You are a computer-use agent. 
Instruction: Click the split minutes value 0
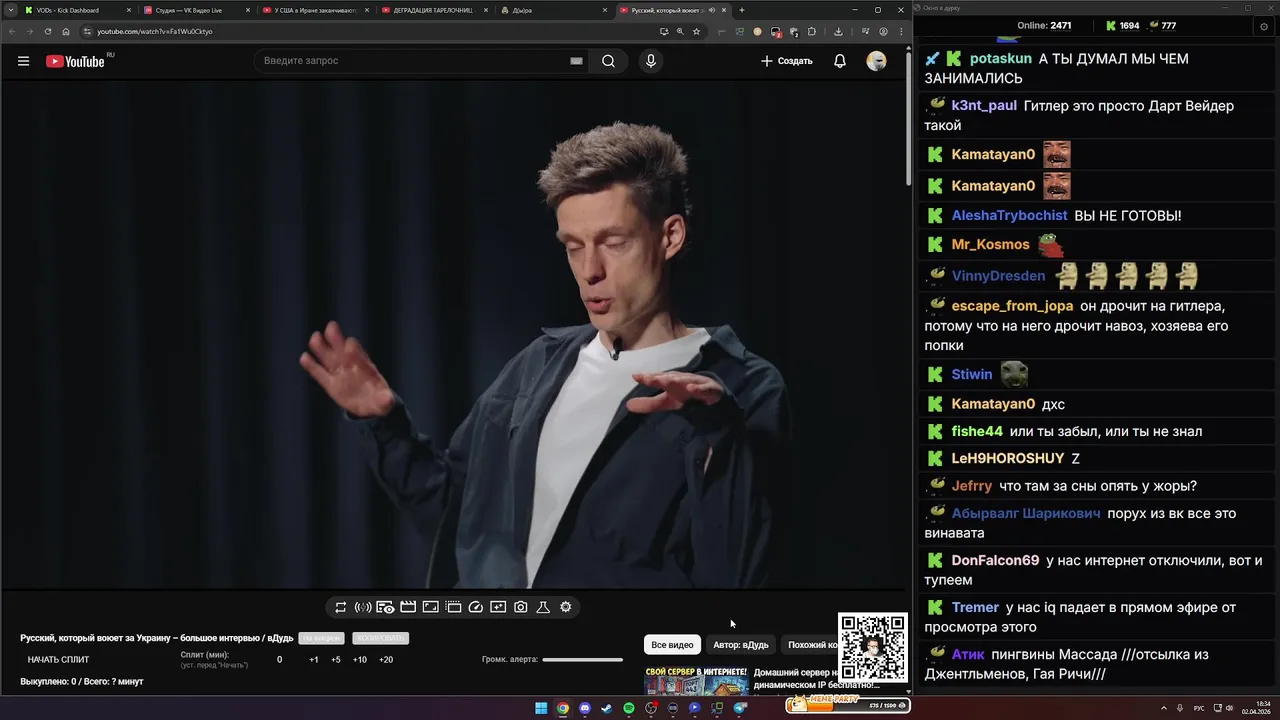coord(279,660)
